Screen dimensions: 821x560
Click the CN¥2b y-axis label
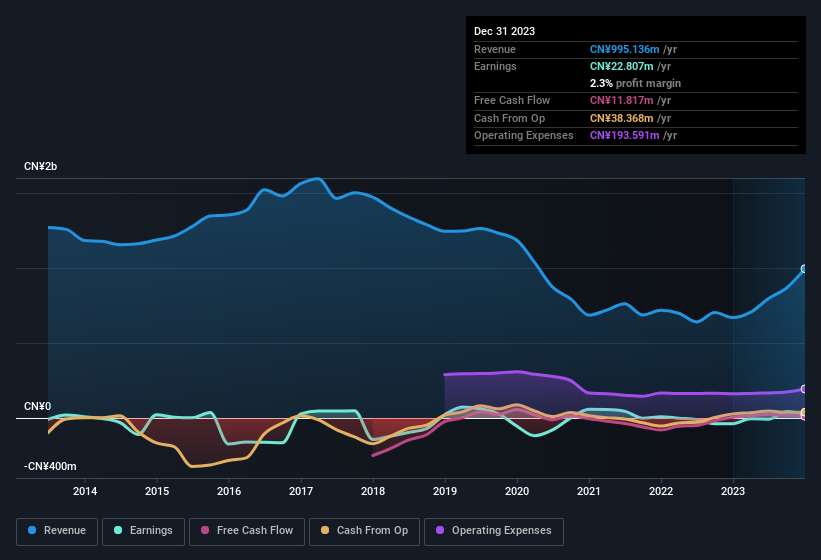[41, 166]
